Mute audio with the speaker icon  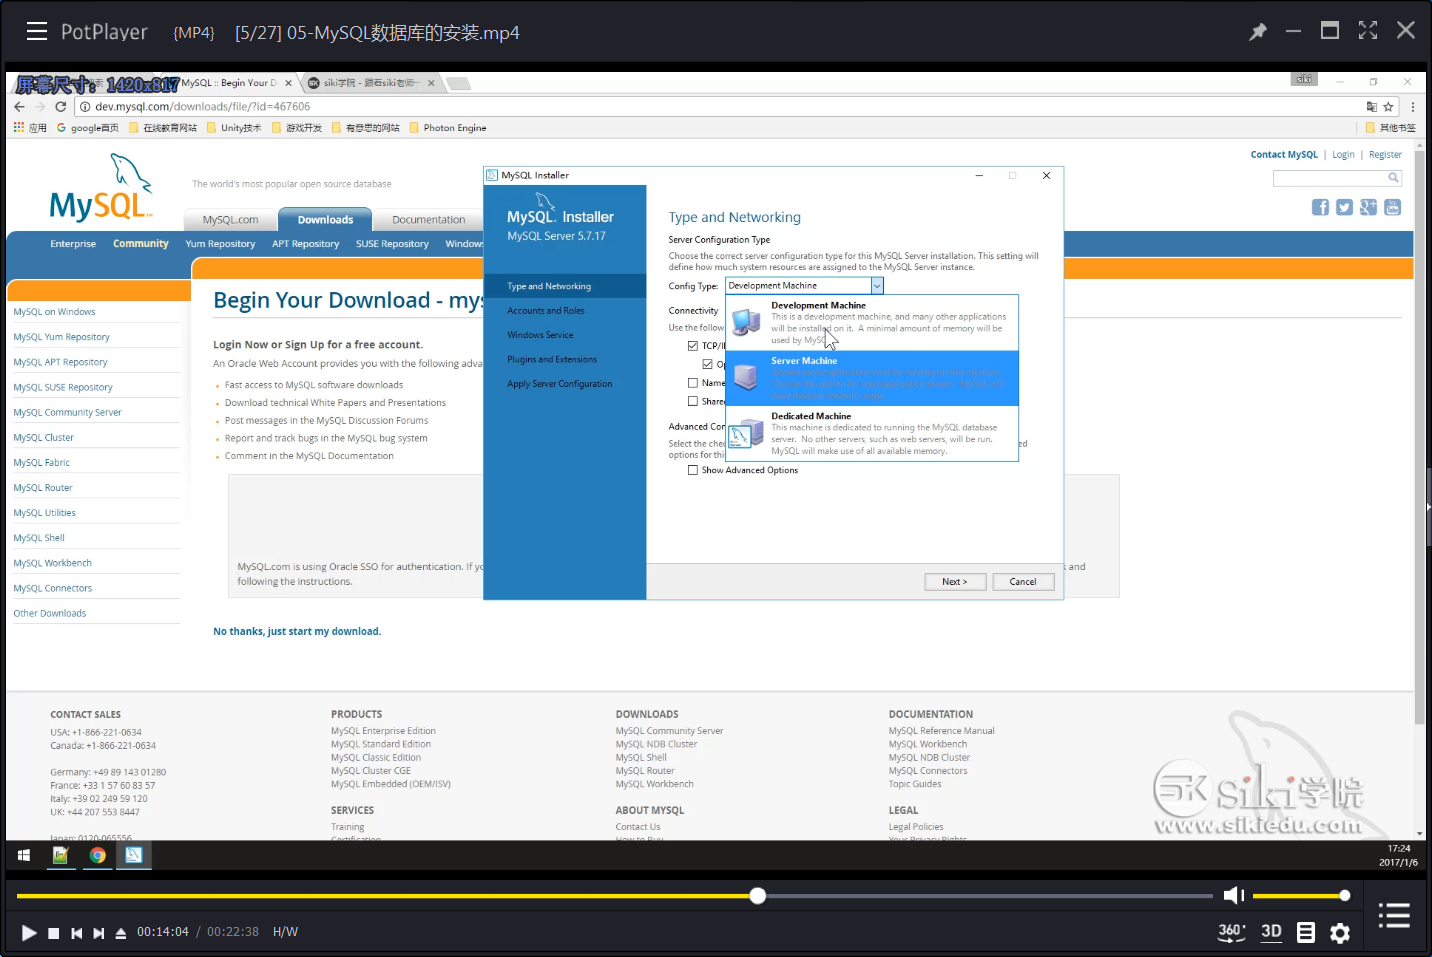(1234, 895)
